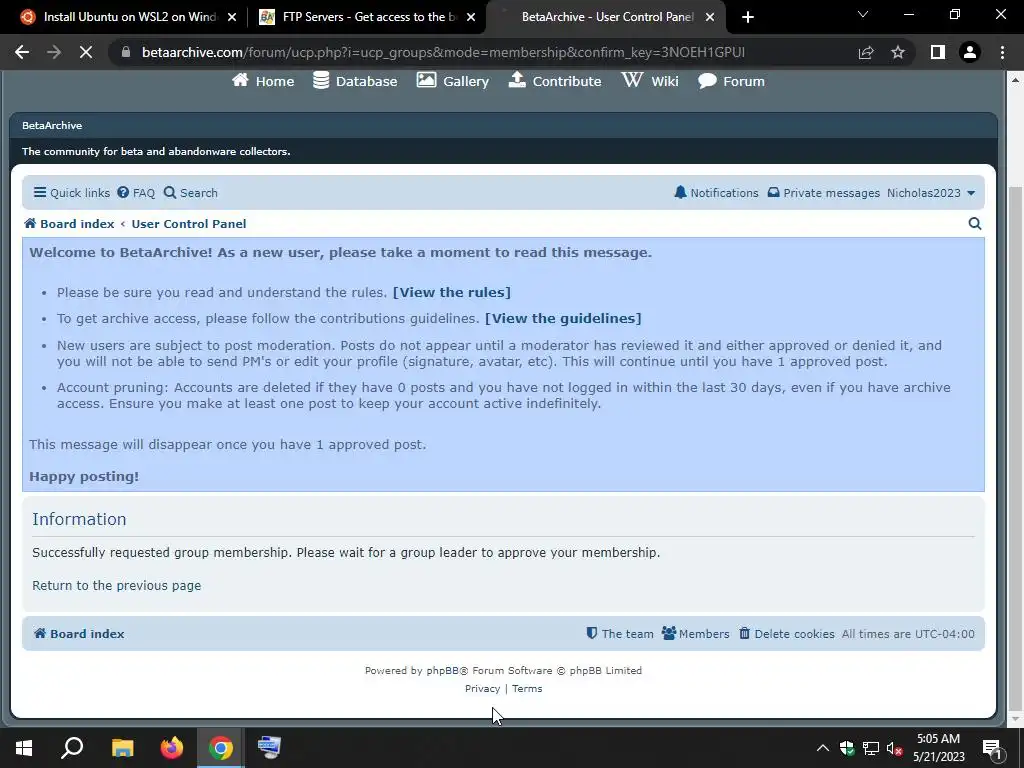Open File Explorer from taskbar

(x=122, y=748)
